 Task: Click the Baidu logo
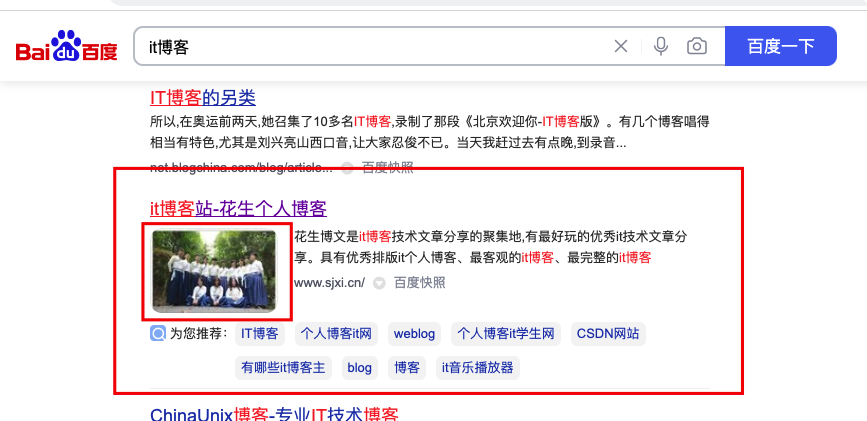(66, 46)
